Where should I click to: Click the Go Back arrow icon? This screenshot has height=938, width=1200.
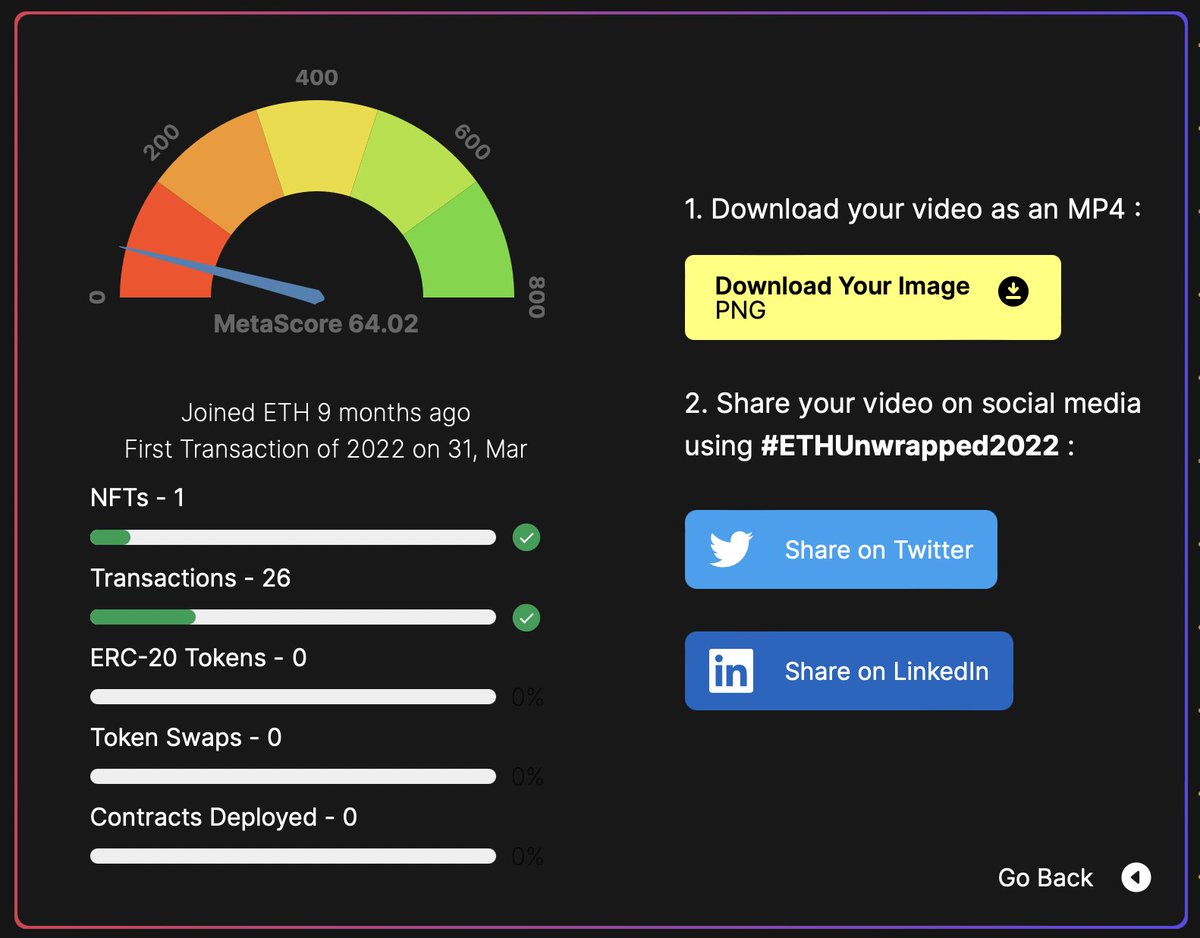(1136, 877)
